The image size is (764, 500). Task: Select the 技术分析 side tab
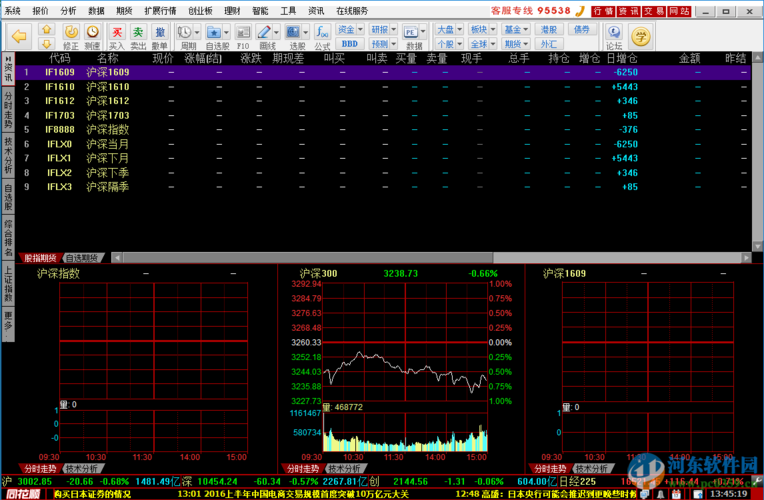tap(8, 155)
